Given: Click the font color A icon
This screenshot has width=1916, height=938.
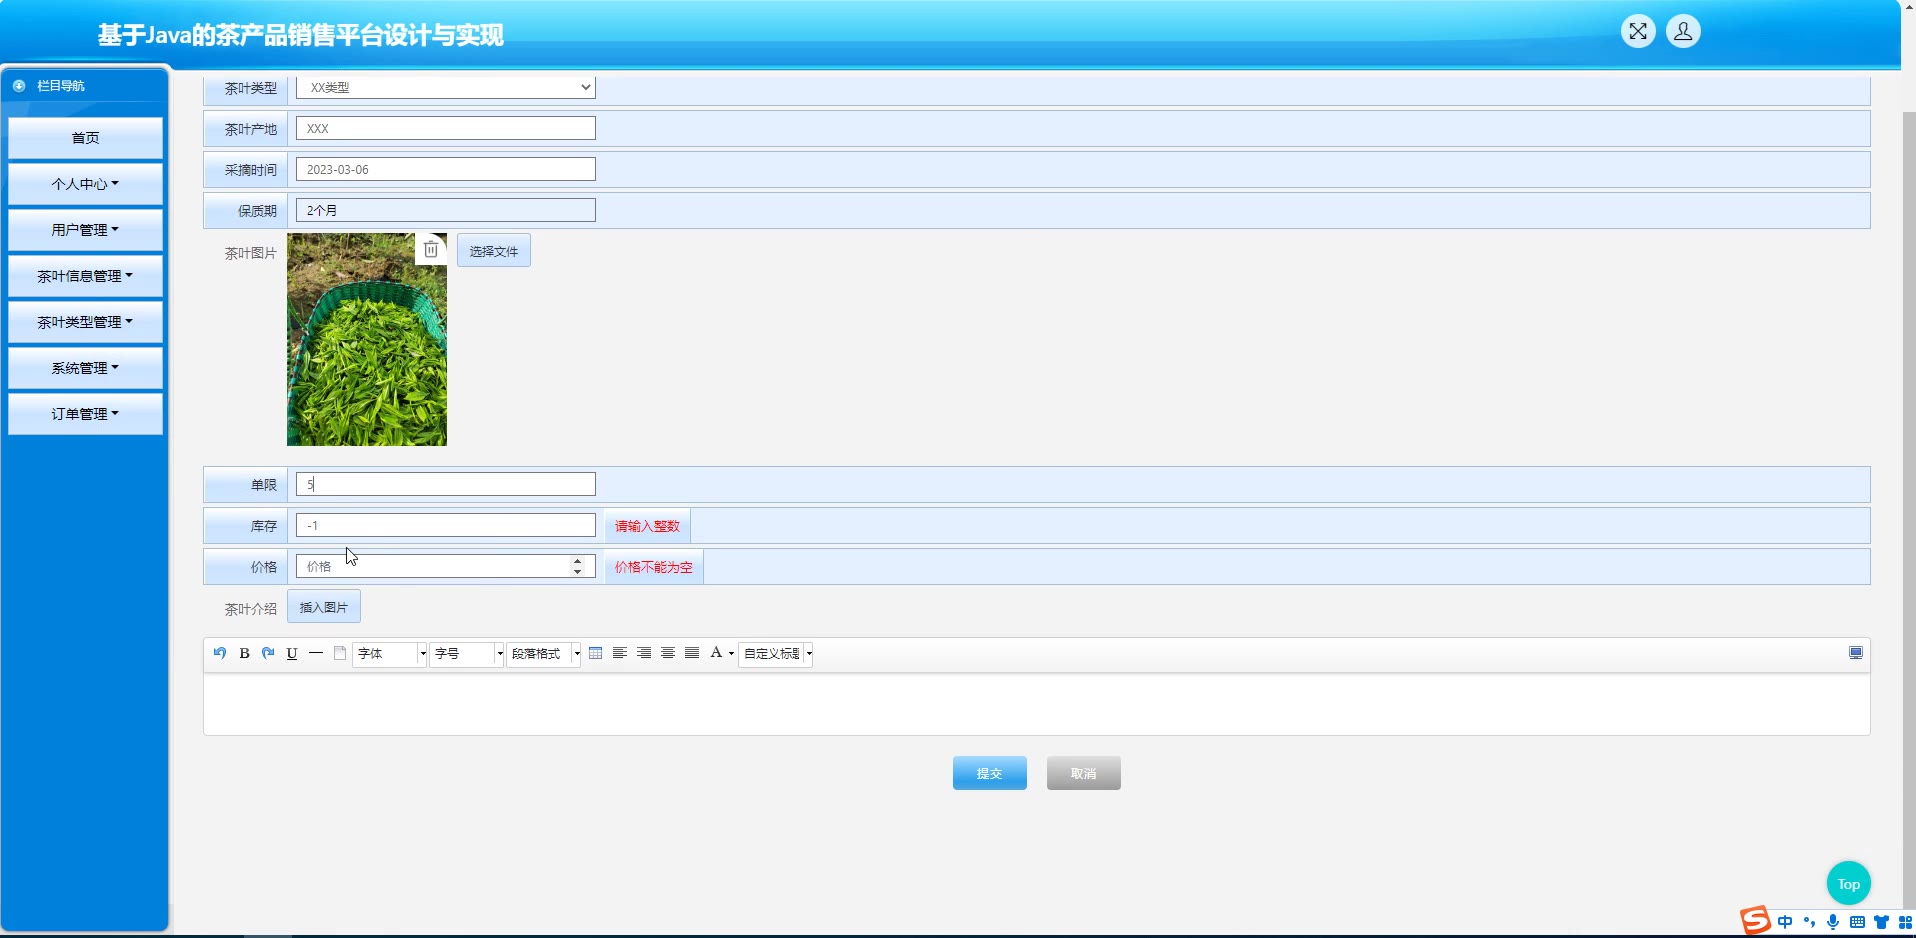Looking at the screenshot, I should (716, 653).
